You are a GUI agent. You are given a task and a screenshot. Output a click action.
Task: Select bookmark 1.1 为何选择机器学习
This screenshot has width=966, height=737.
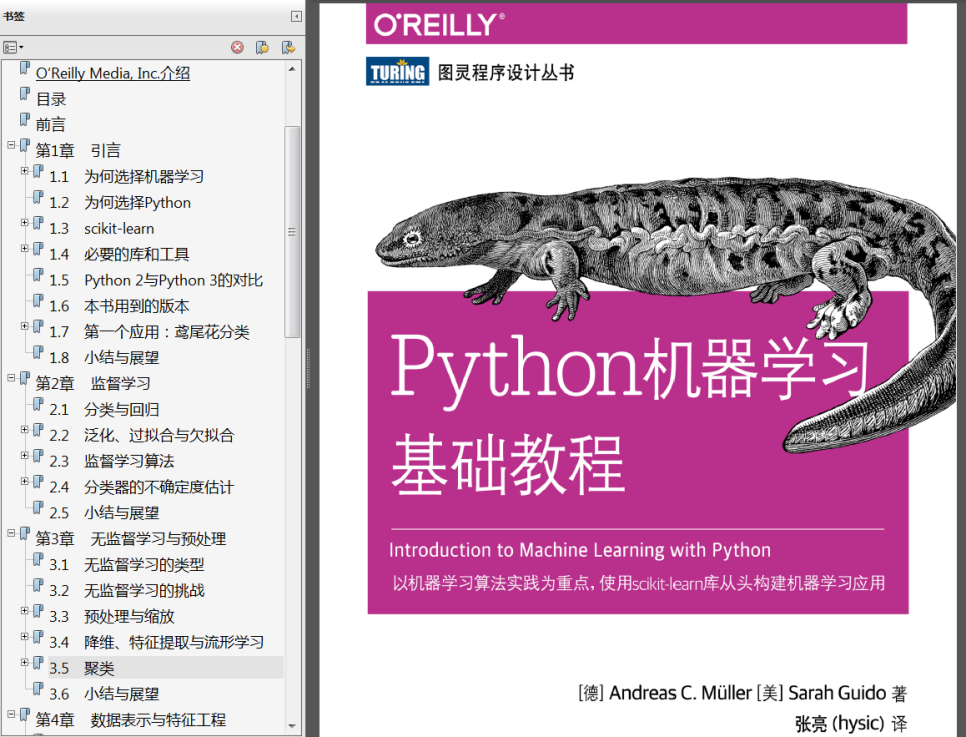126,177
